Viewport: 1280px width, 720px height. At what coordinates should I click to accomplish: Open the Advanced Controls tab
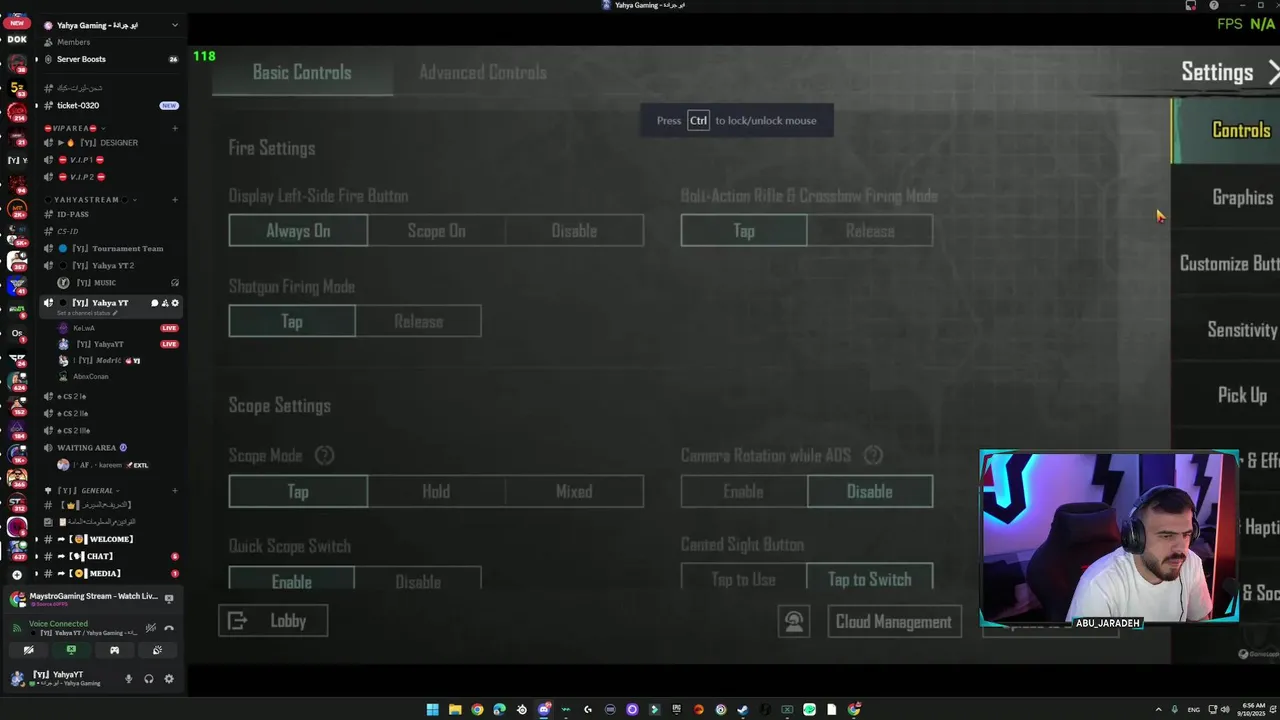pyautogui.click(x=482, y=72)
